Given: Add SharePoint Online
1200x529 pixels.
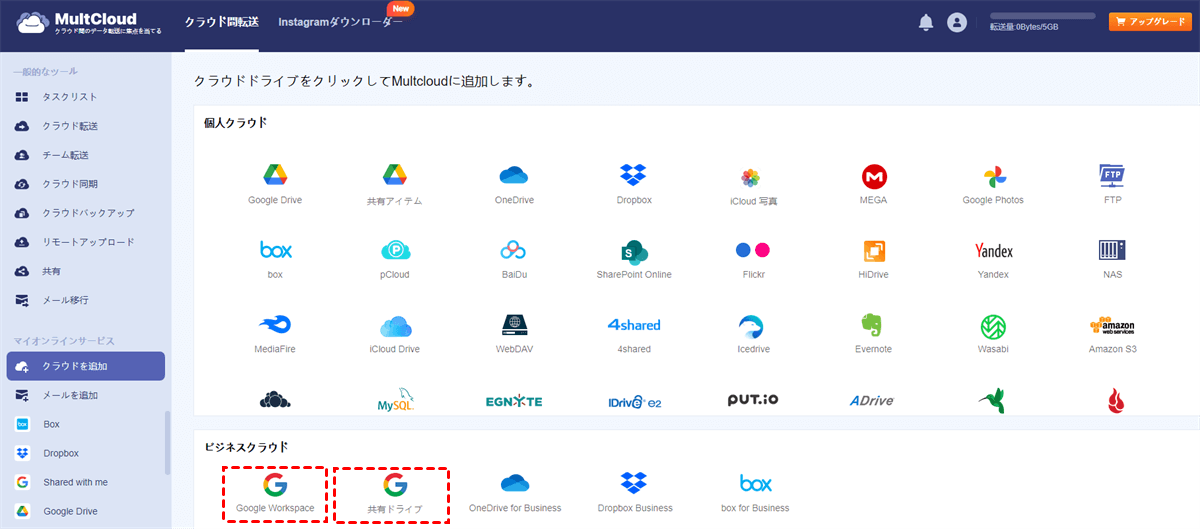Looking at the screenshot, I should (x=634, y=259).
